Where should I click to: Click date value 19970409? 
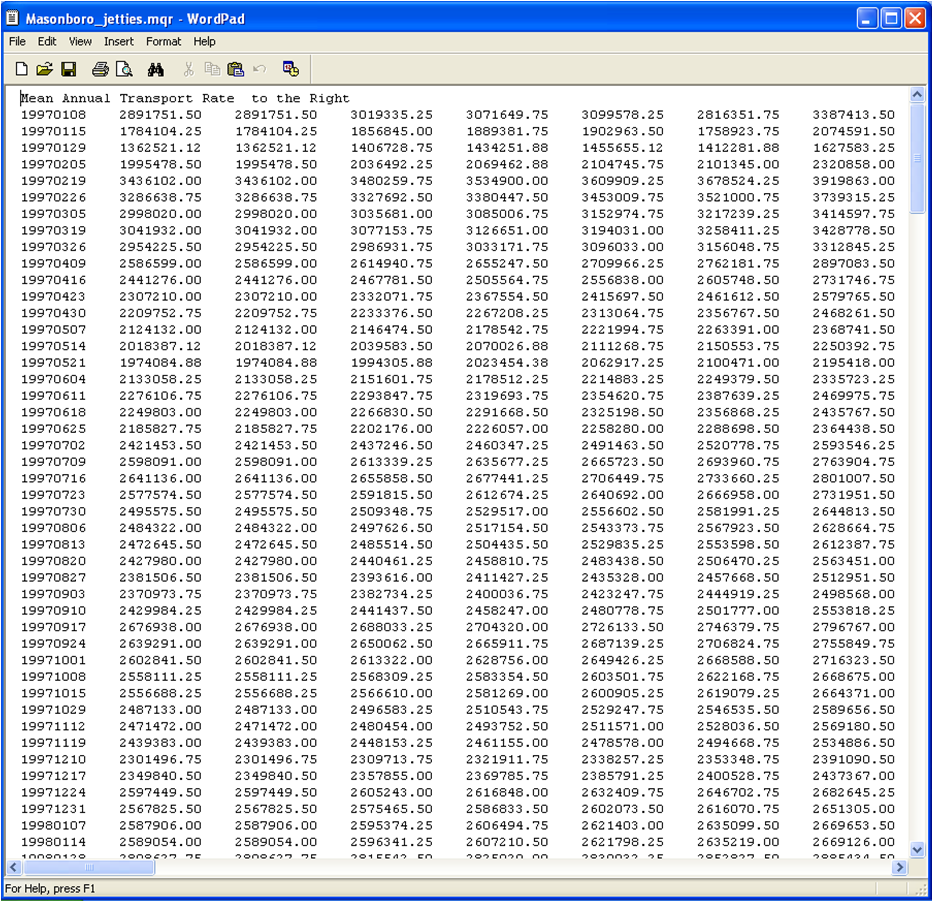click(x=54, y=264)
